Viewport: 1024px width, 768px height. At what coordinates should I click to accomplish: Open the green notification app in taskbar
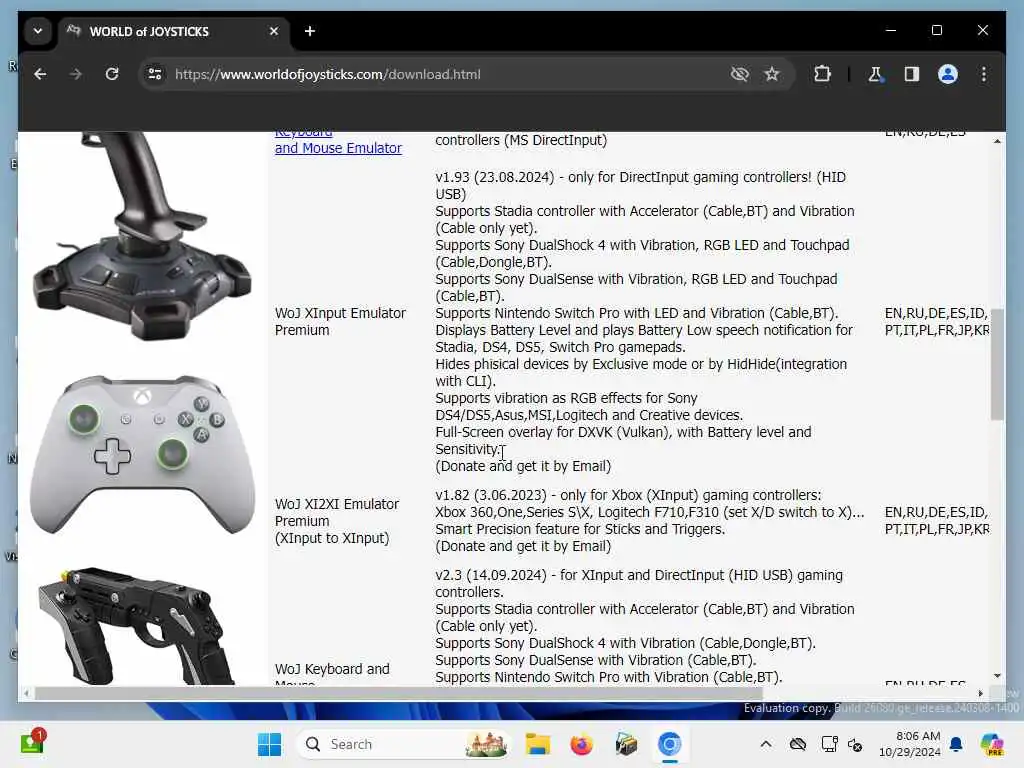(31, 743)
